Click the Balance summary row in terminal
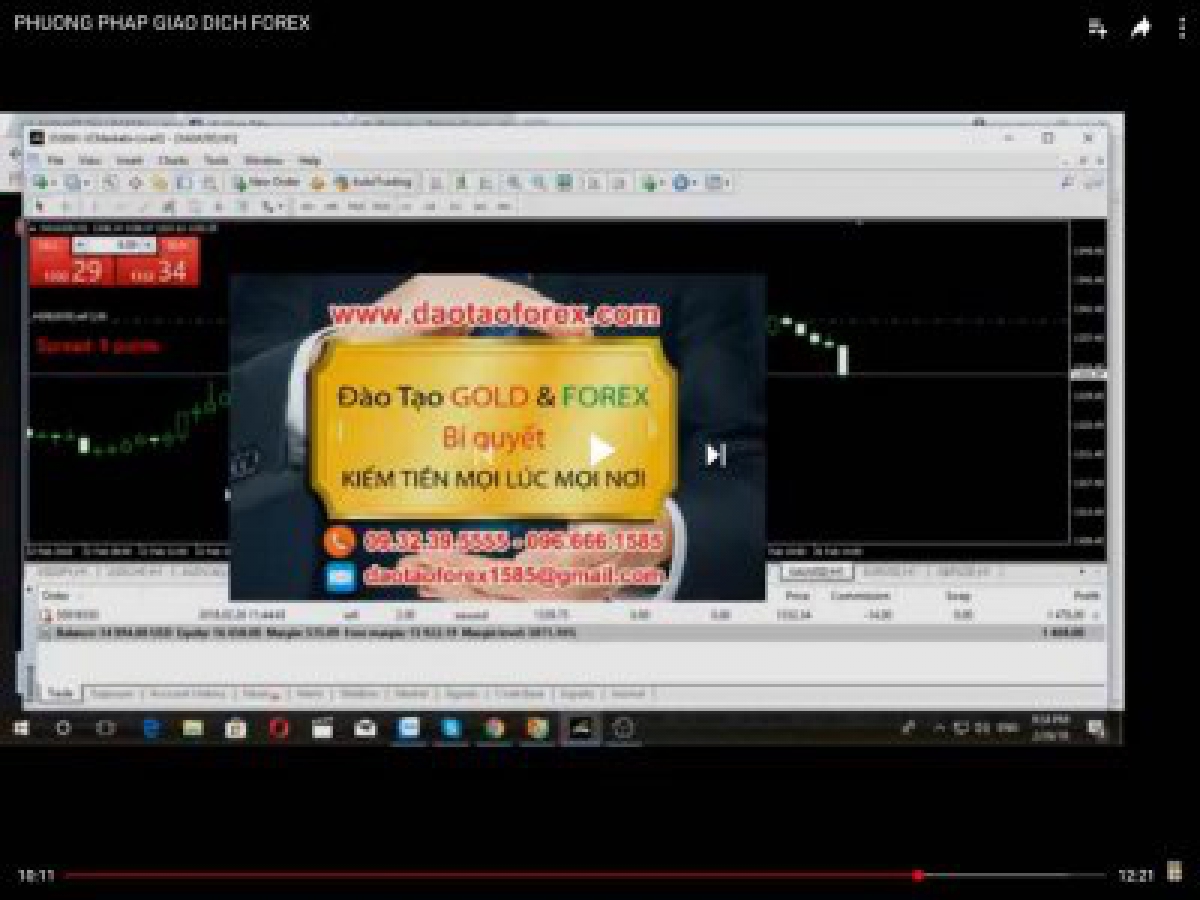This screenshot has width=1200, height=900. [x=572, y=633]
